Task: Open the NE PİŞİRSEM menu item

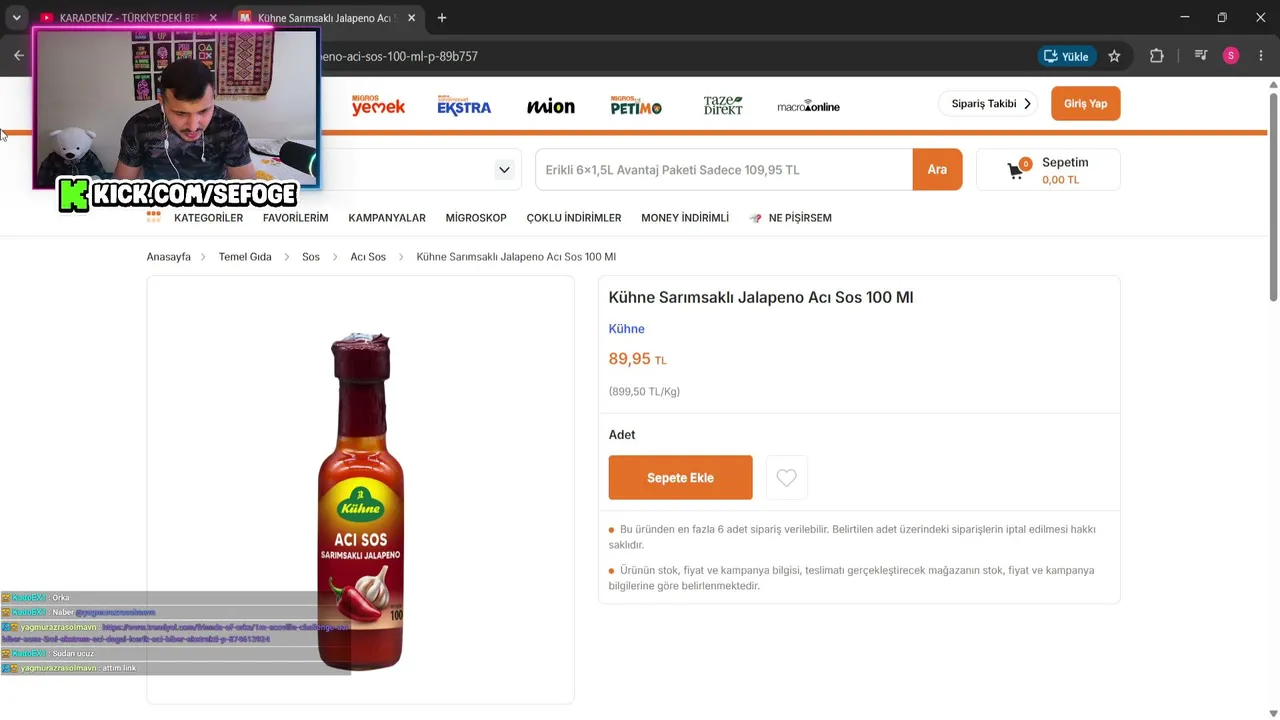Action: pos(791,218)
